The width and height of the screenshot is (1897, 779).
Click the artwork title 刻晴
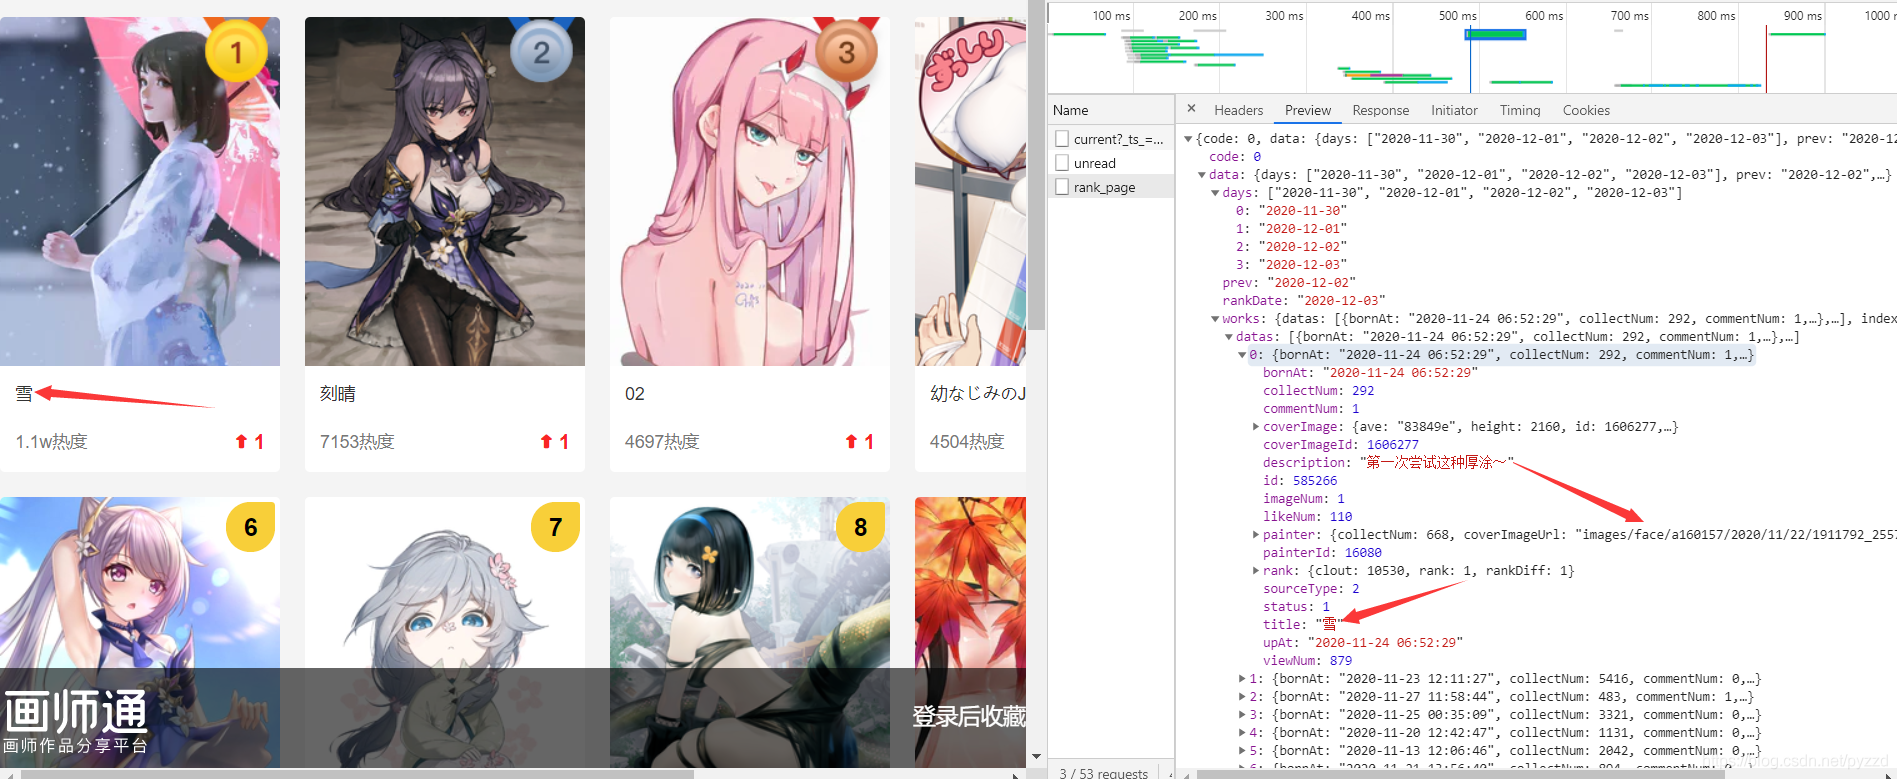tap(338, 394)
